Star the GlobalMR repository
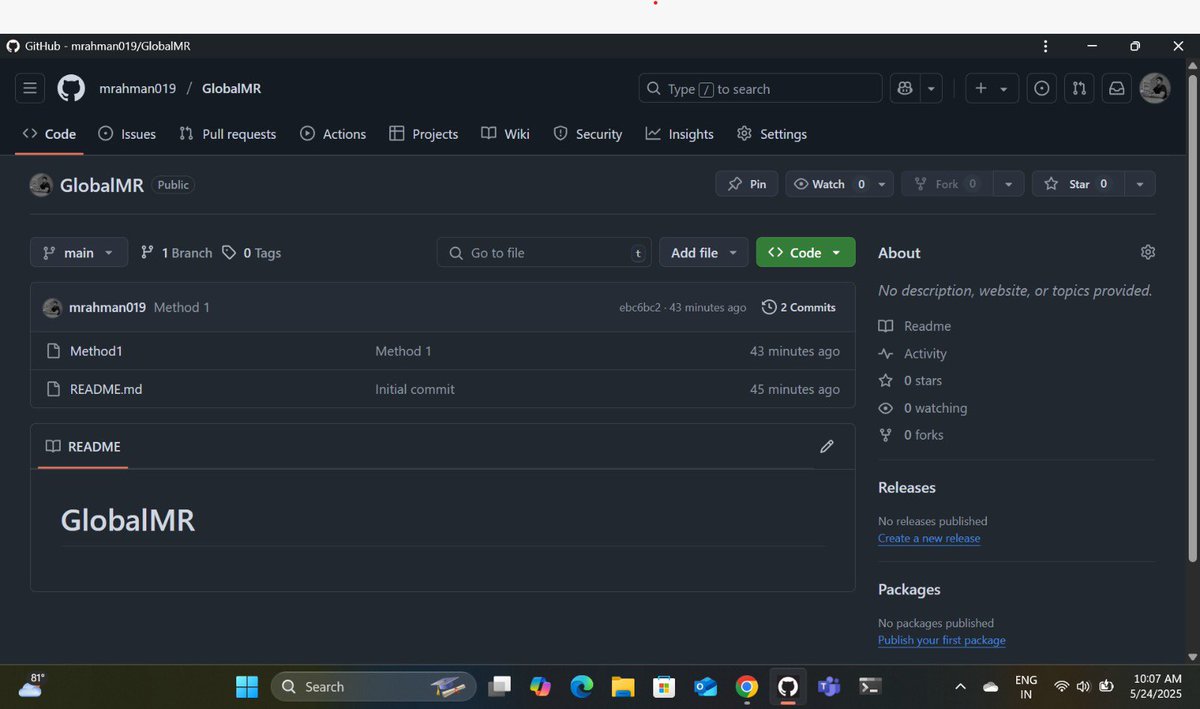This screenshot has height=709, width=1200. click(x=1078, y=184)
